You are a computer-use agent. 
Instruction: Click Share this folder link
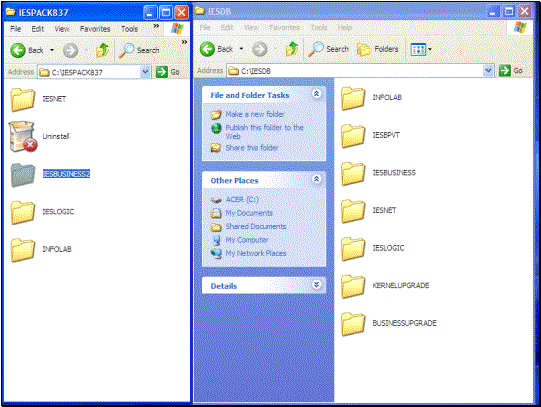[x=252, y=148]
